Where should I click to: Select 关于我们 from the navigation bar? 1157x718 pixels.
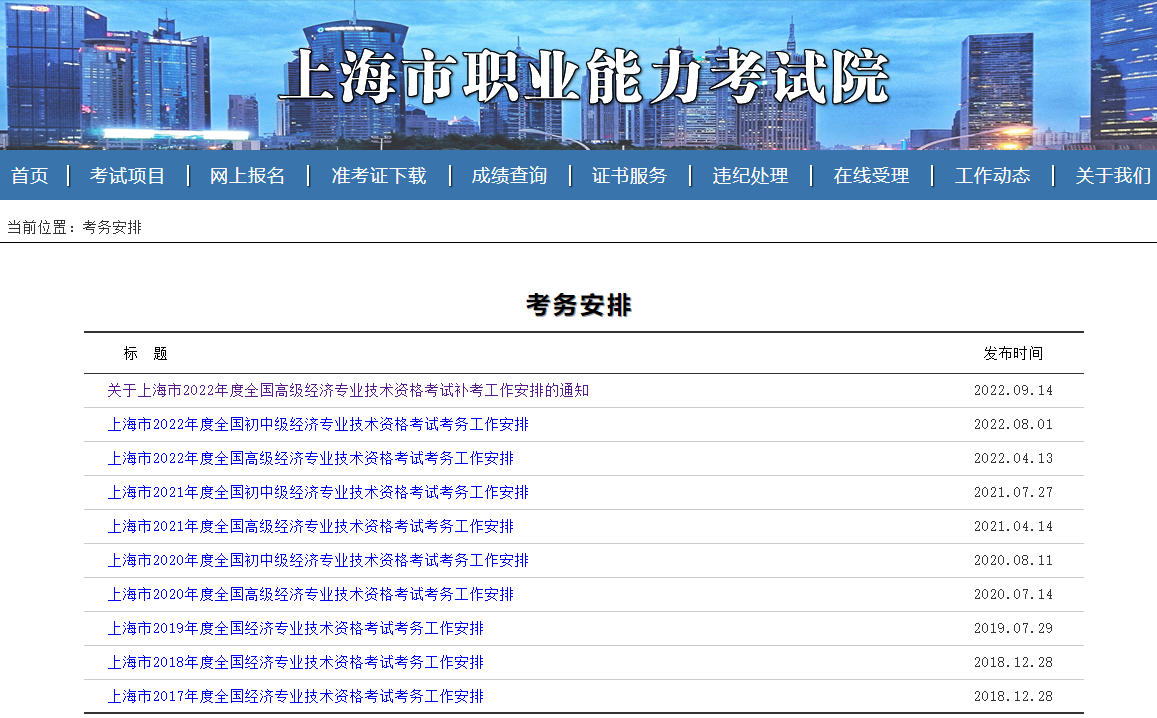click(x=1112, y=175)
